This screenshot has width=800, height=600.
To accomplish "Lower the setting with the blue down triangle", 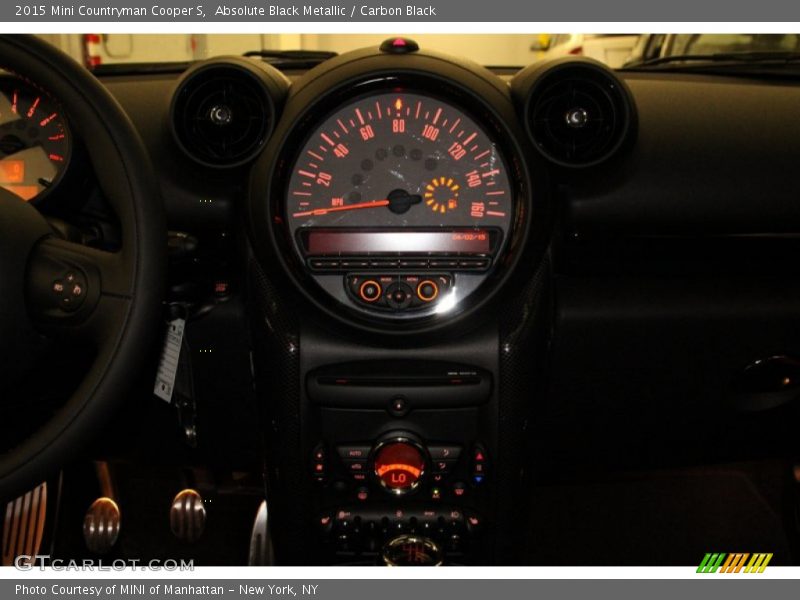I will 479,479.
